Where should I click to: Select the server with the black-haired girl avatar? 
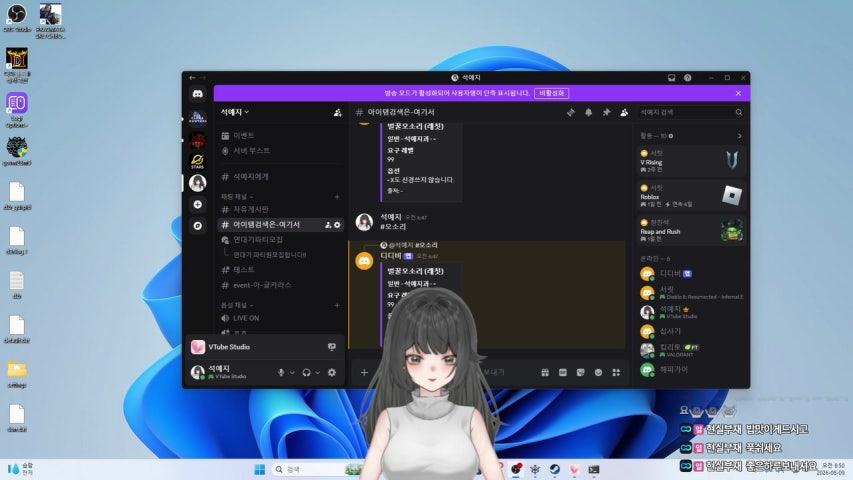point(197,183)
